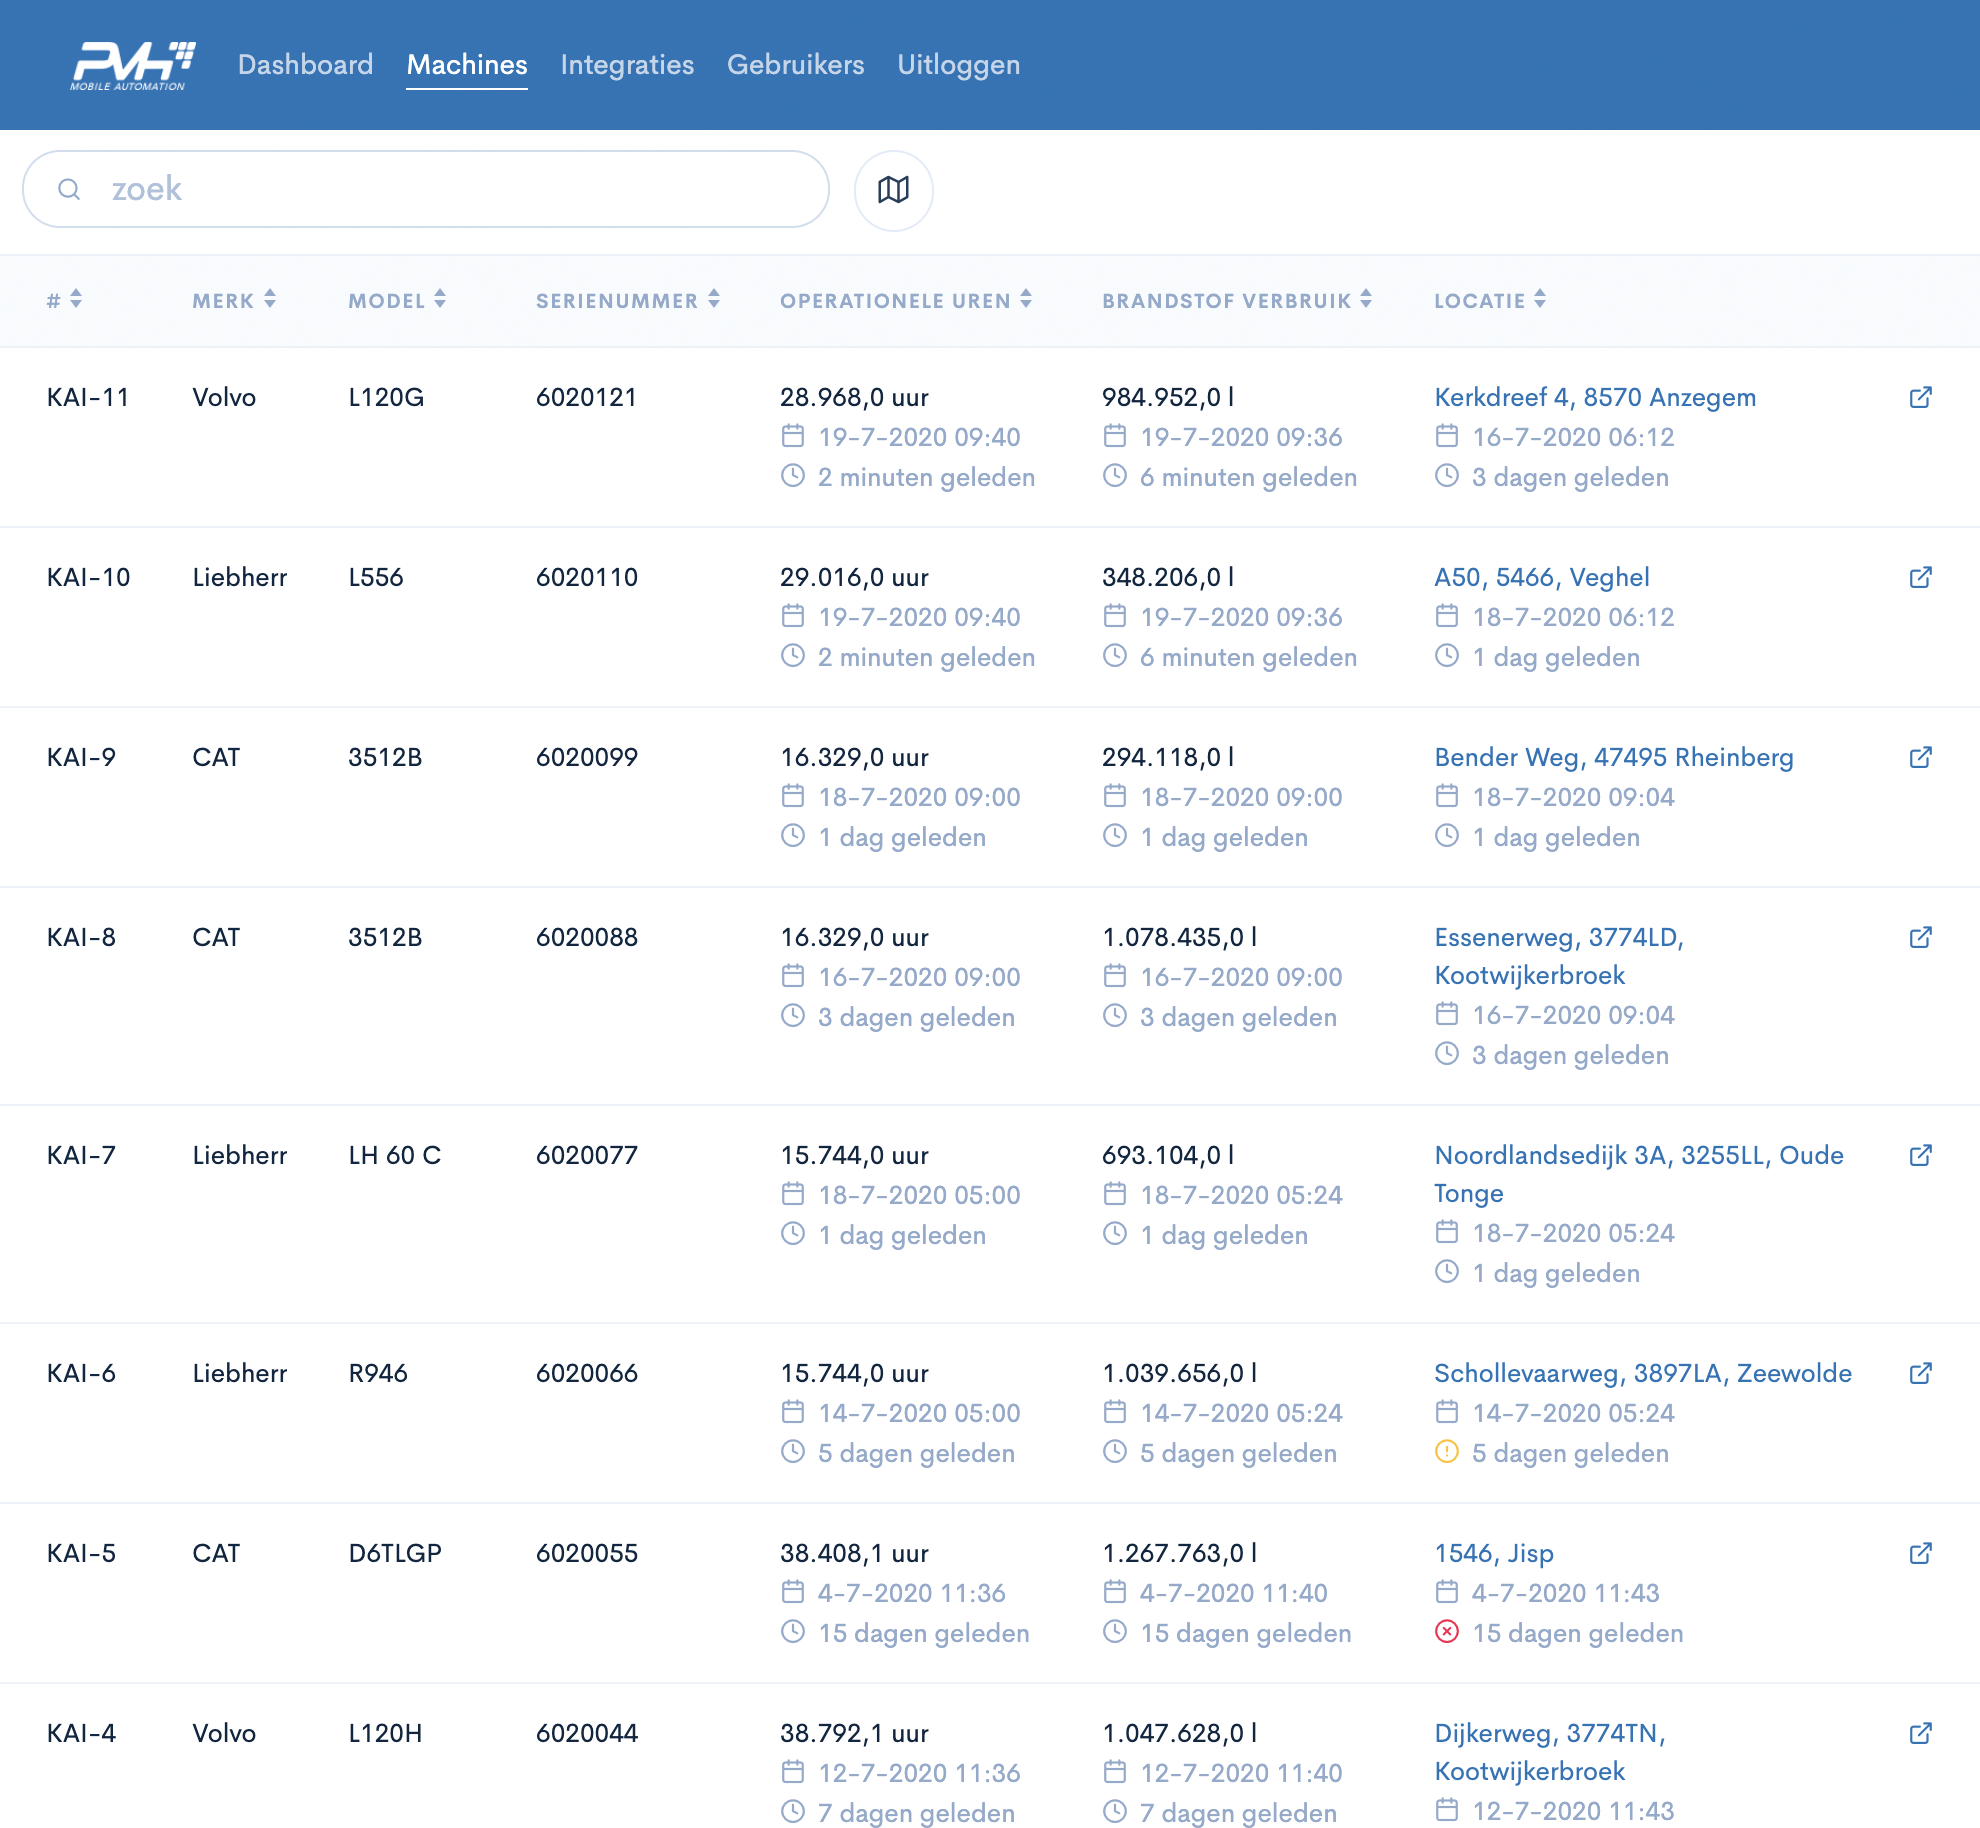1980x1828 pixels.
Task: Click clock icon beside KAI-7 fuel '1 dag geleden'
Action: pyautogui.click(x=1115, y=1234)
